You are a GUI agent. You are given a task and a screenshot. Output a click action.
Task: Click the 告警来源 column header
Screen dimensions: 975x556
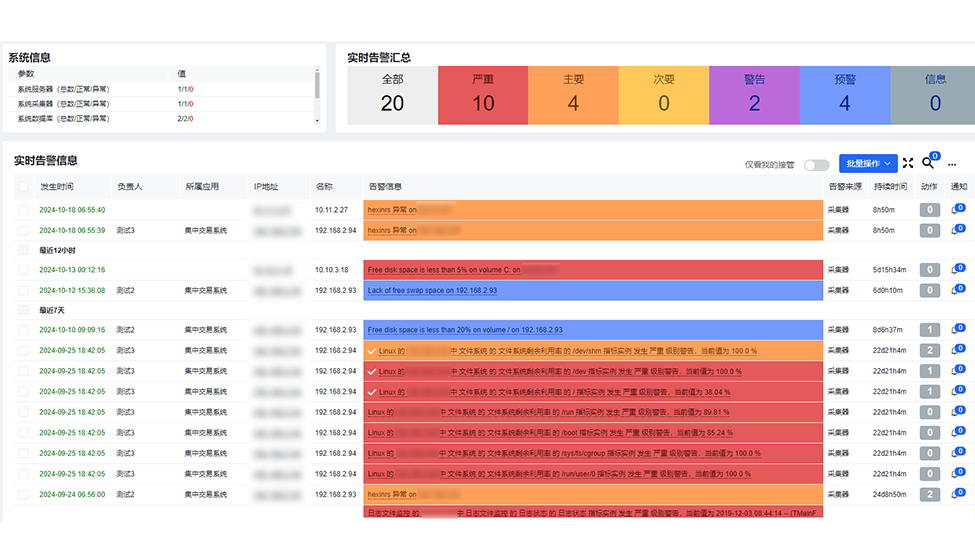tap(845, 187)
